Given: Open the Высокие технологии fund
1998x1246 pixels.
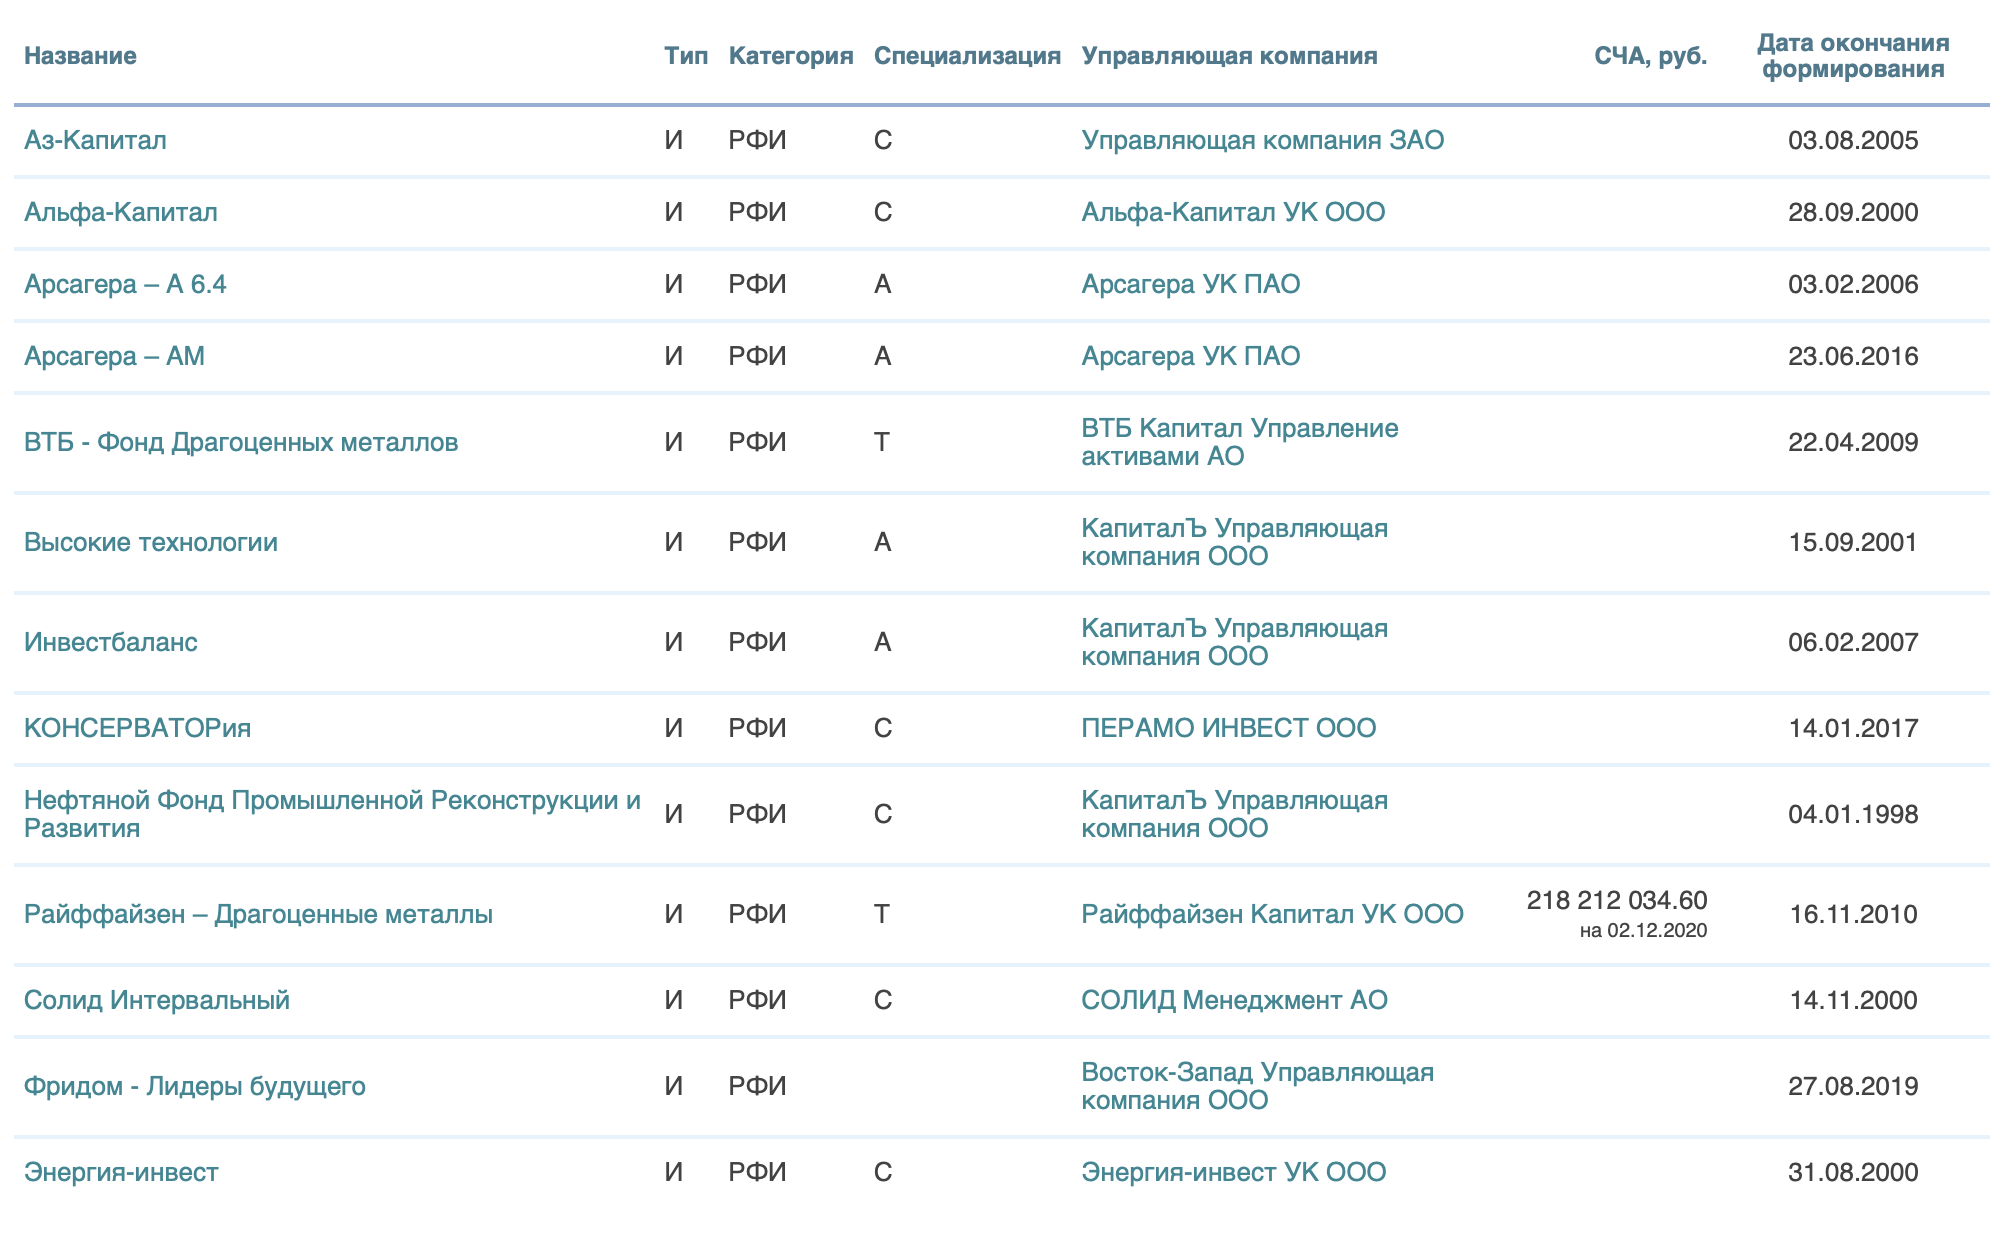Looking at the screenshot, I should tap(151, 542).
